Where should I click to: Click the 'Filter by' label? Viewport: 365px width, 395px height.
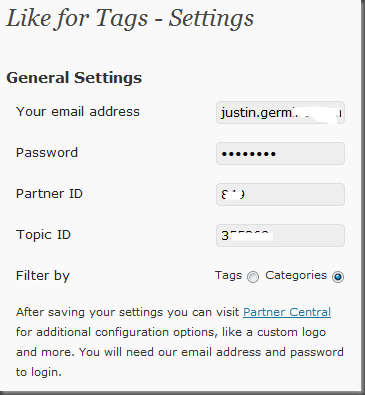[43, 276]
